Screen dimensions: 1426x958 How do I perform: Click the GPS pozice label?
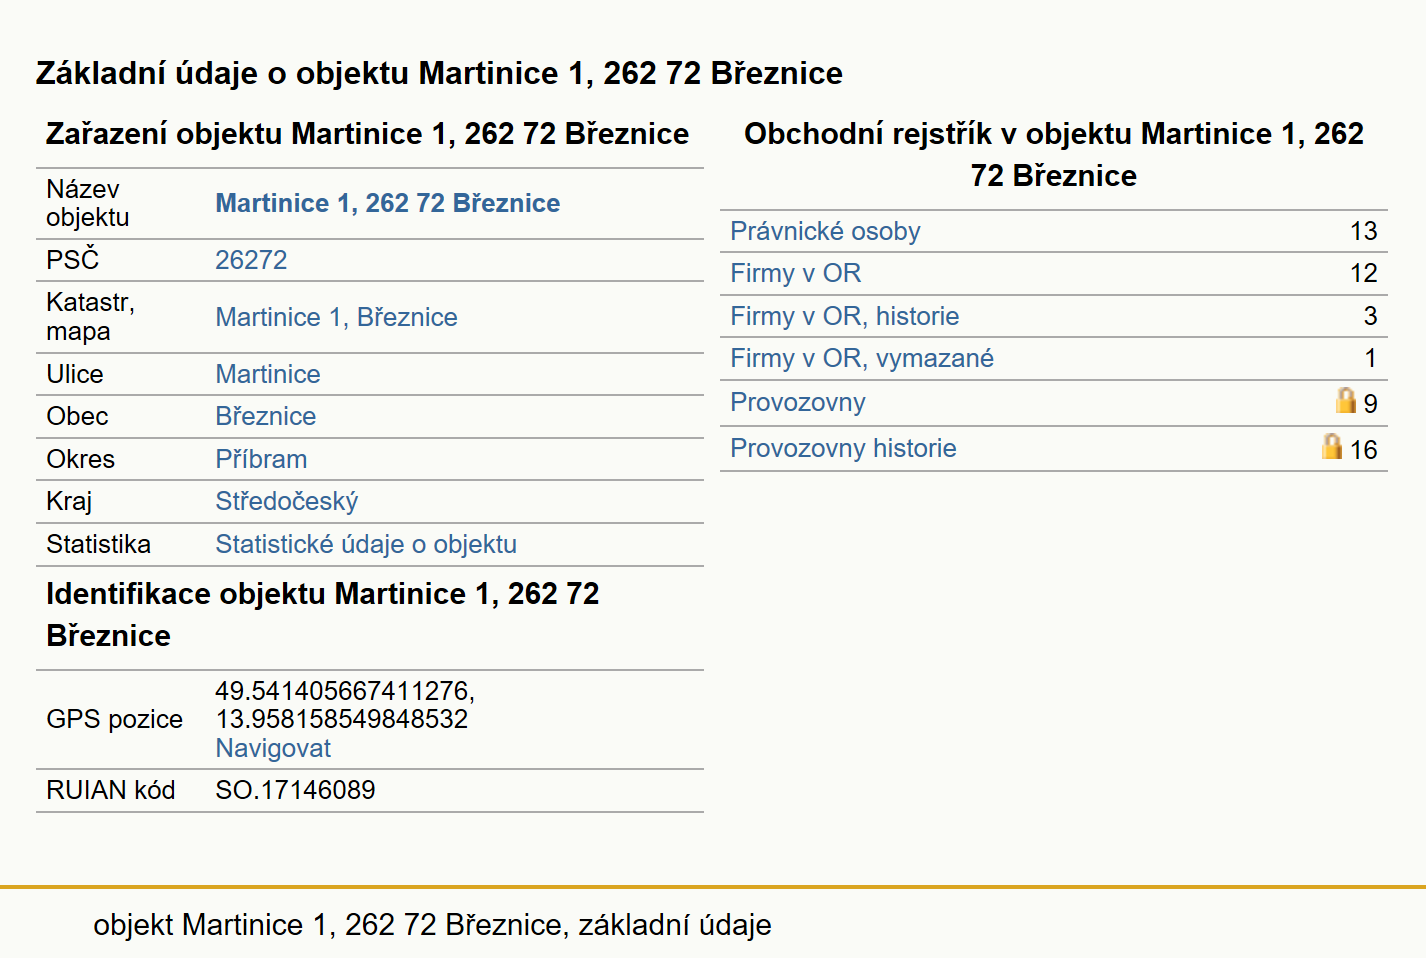114,719
